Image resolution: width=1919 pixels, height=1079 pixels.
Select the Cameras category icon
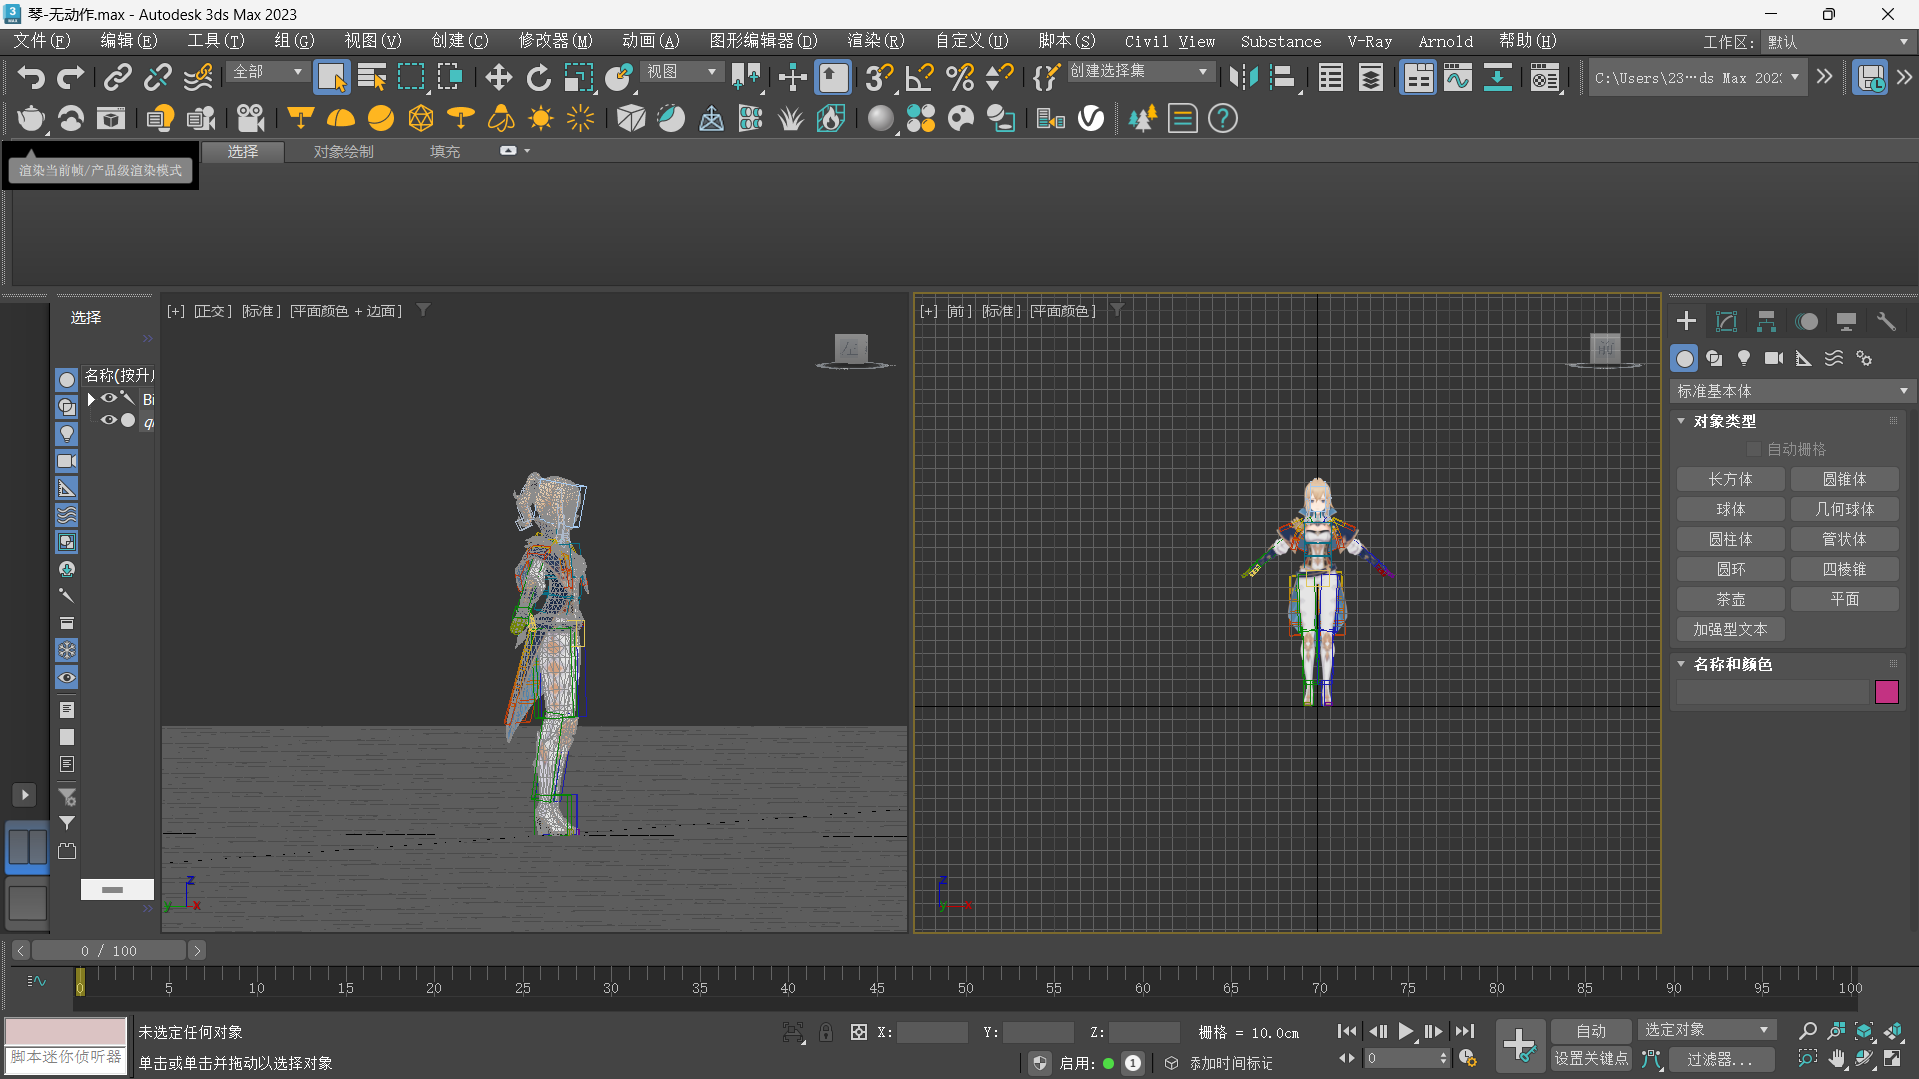pyautogui.click(x=1774, y=358)
